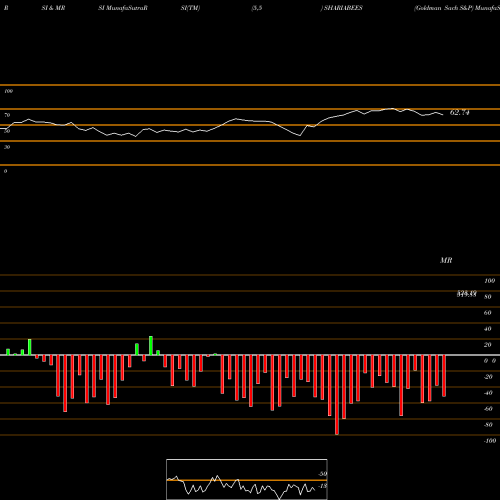The height and width of the screenshot is (500, 500).
Task: Click the RSI axis label 0
Action: click(5, 171)
